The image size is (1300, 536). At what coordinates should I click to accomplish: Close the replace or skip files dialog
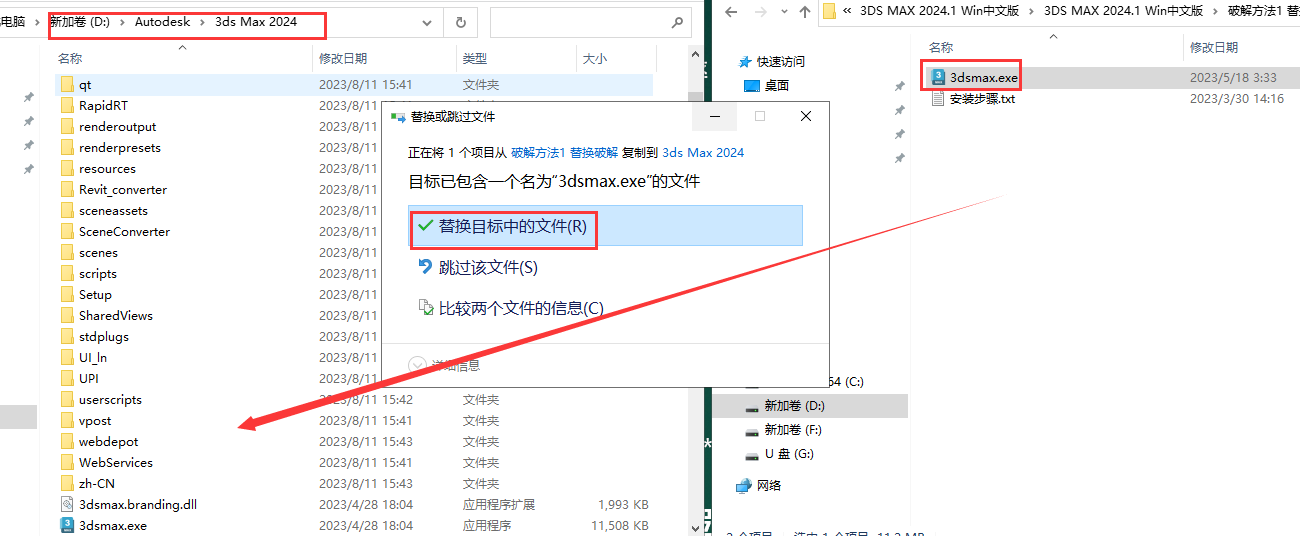pyautogui.click(x=806, y=117)
